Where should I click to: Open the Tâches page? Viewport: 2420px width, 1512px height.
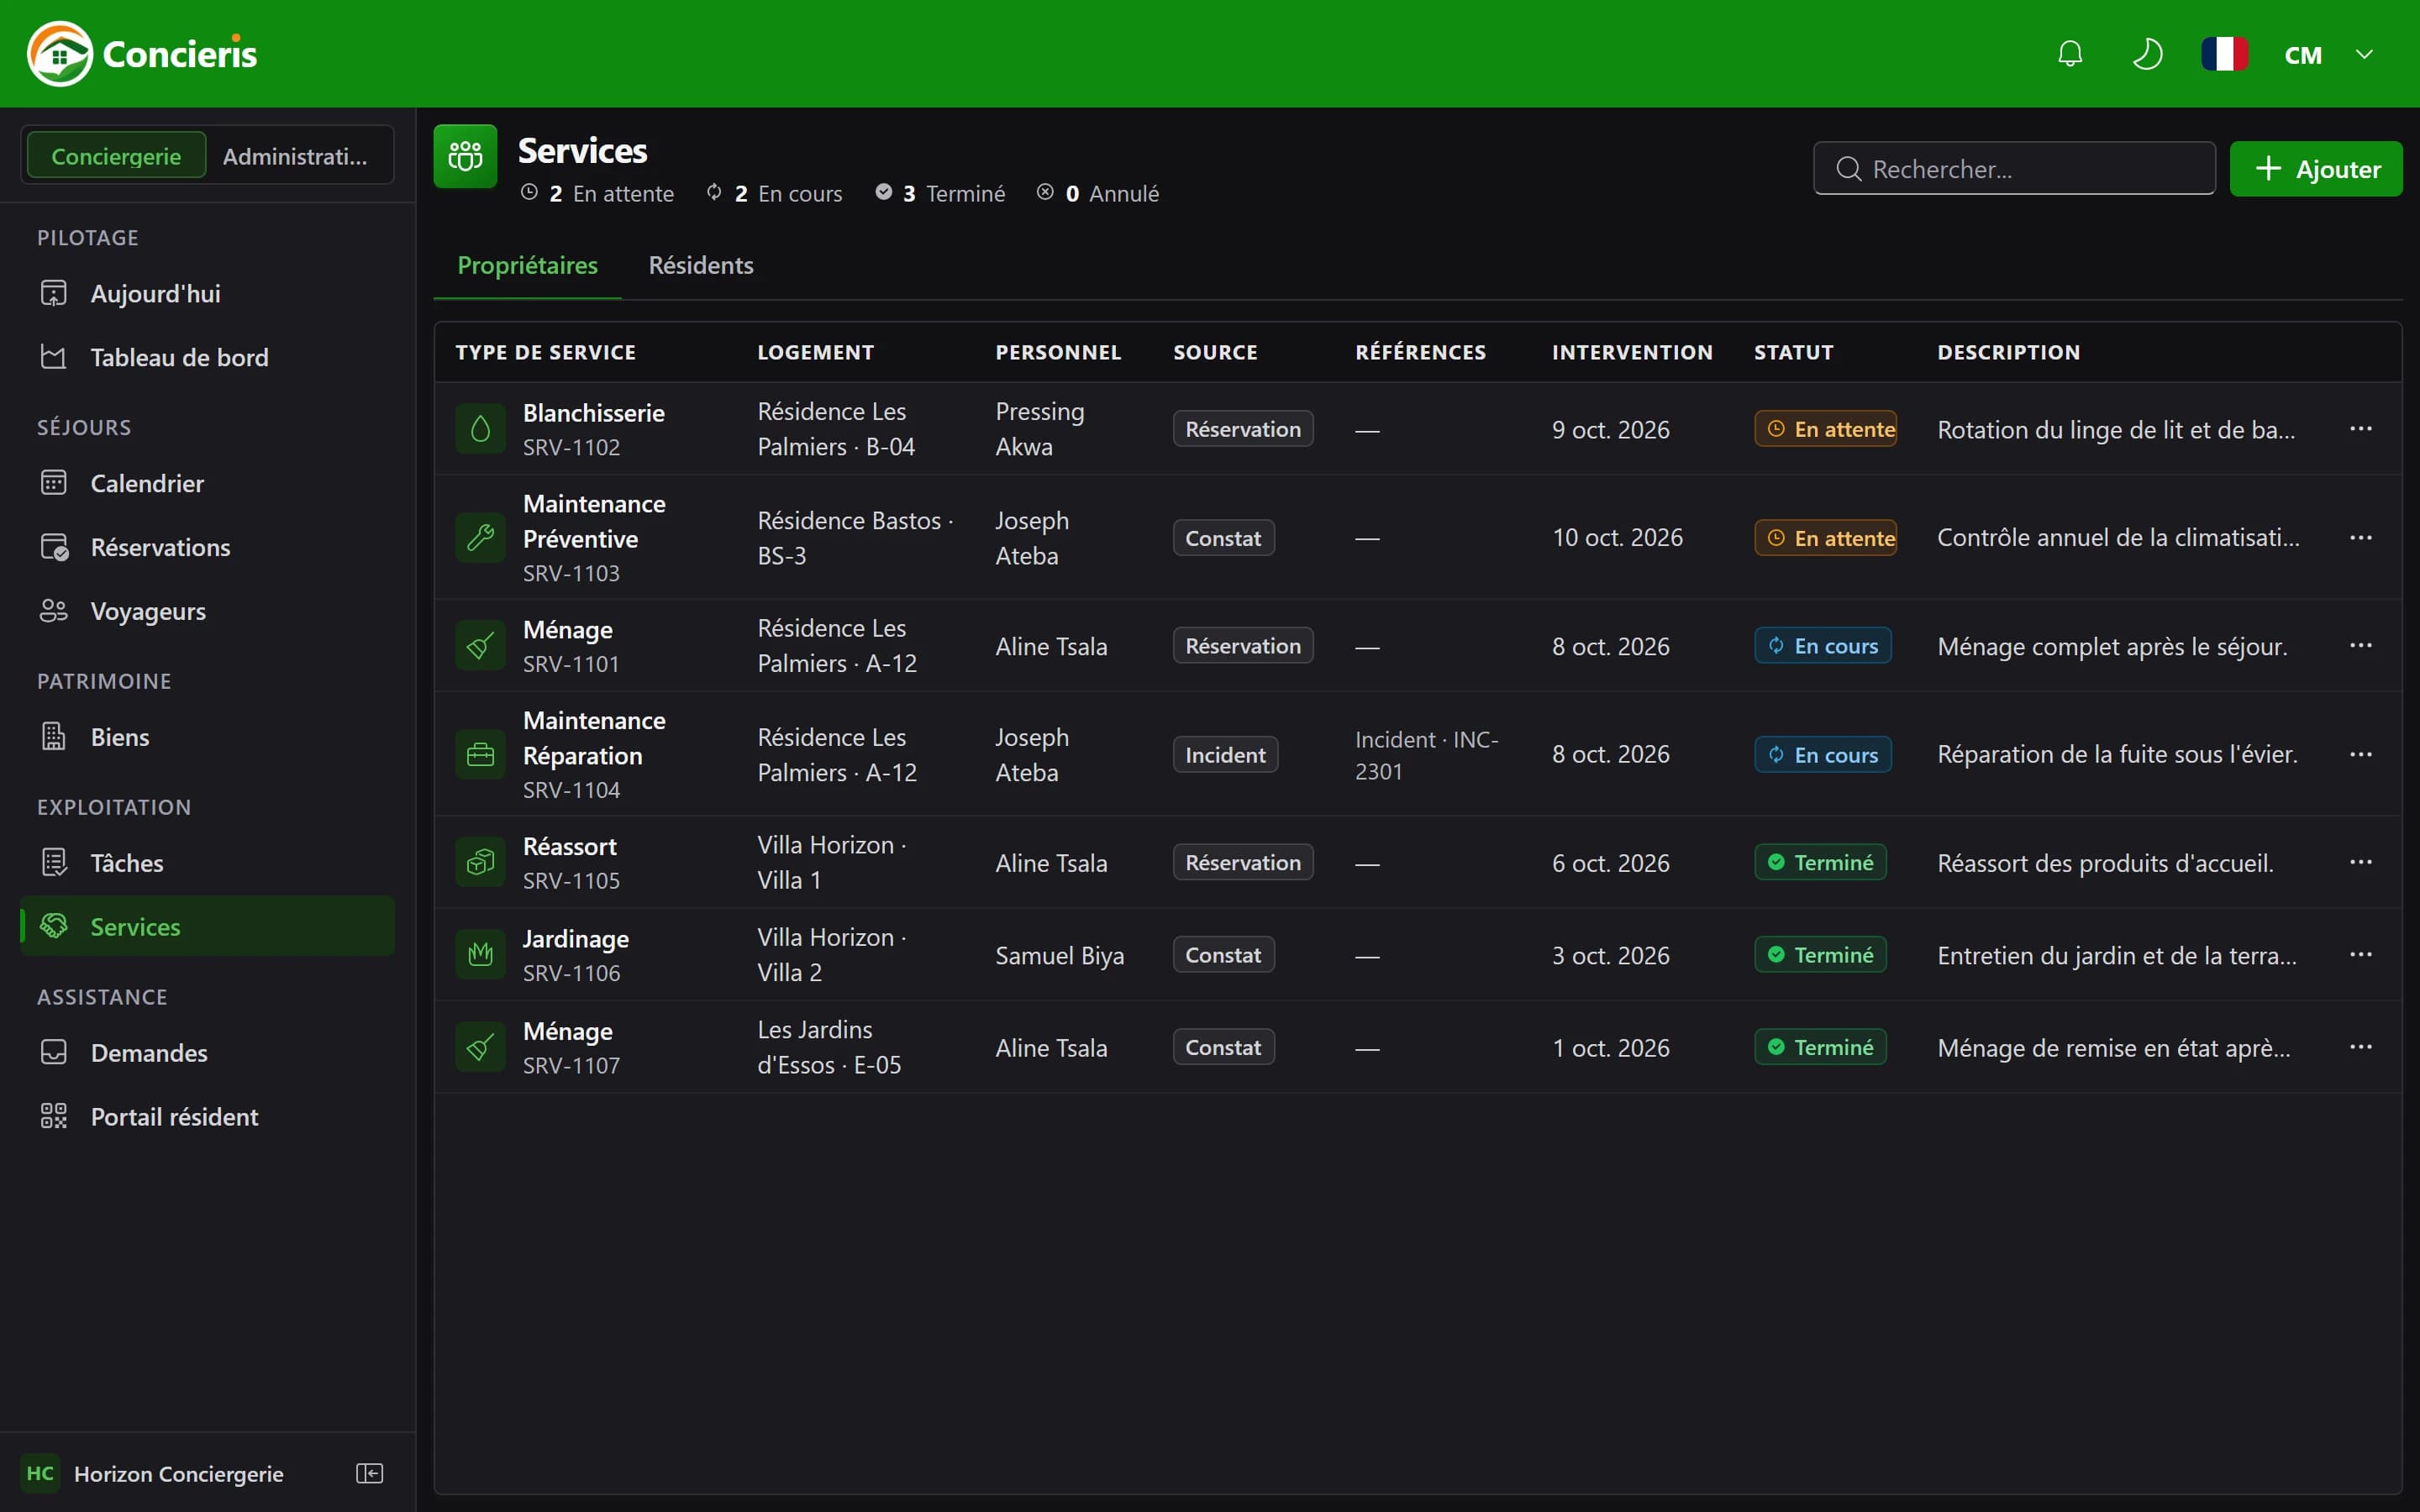click(x=208, y=863)
